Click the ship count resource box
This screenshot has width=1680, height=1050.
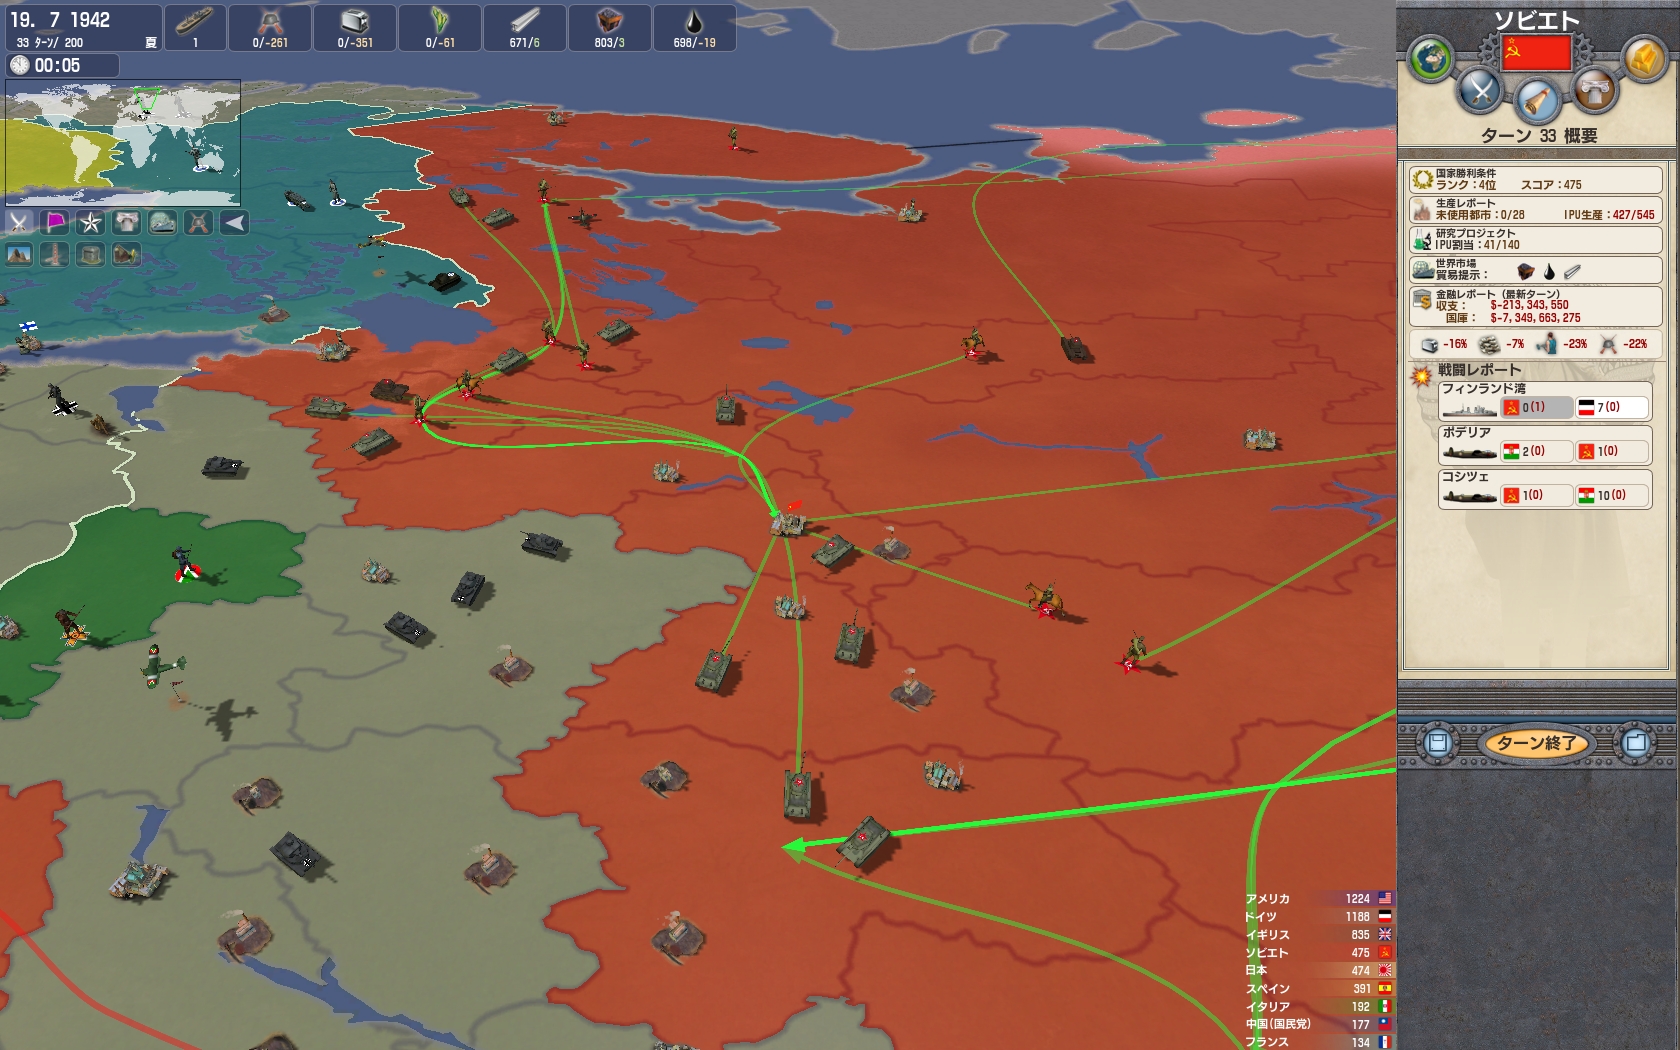195,27
